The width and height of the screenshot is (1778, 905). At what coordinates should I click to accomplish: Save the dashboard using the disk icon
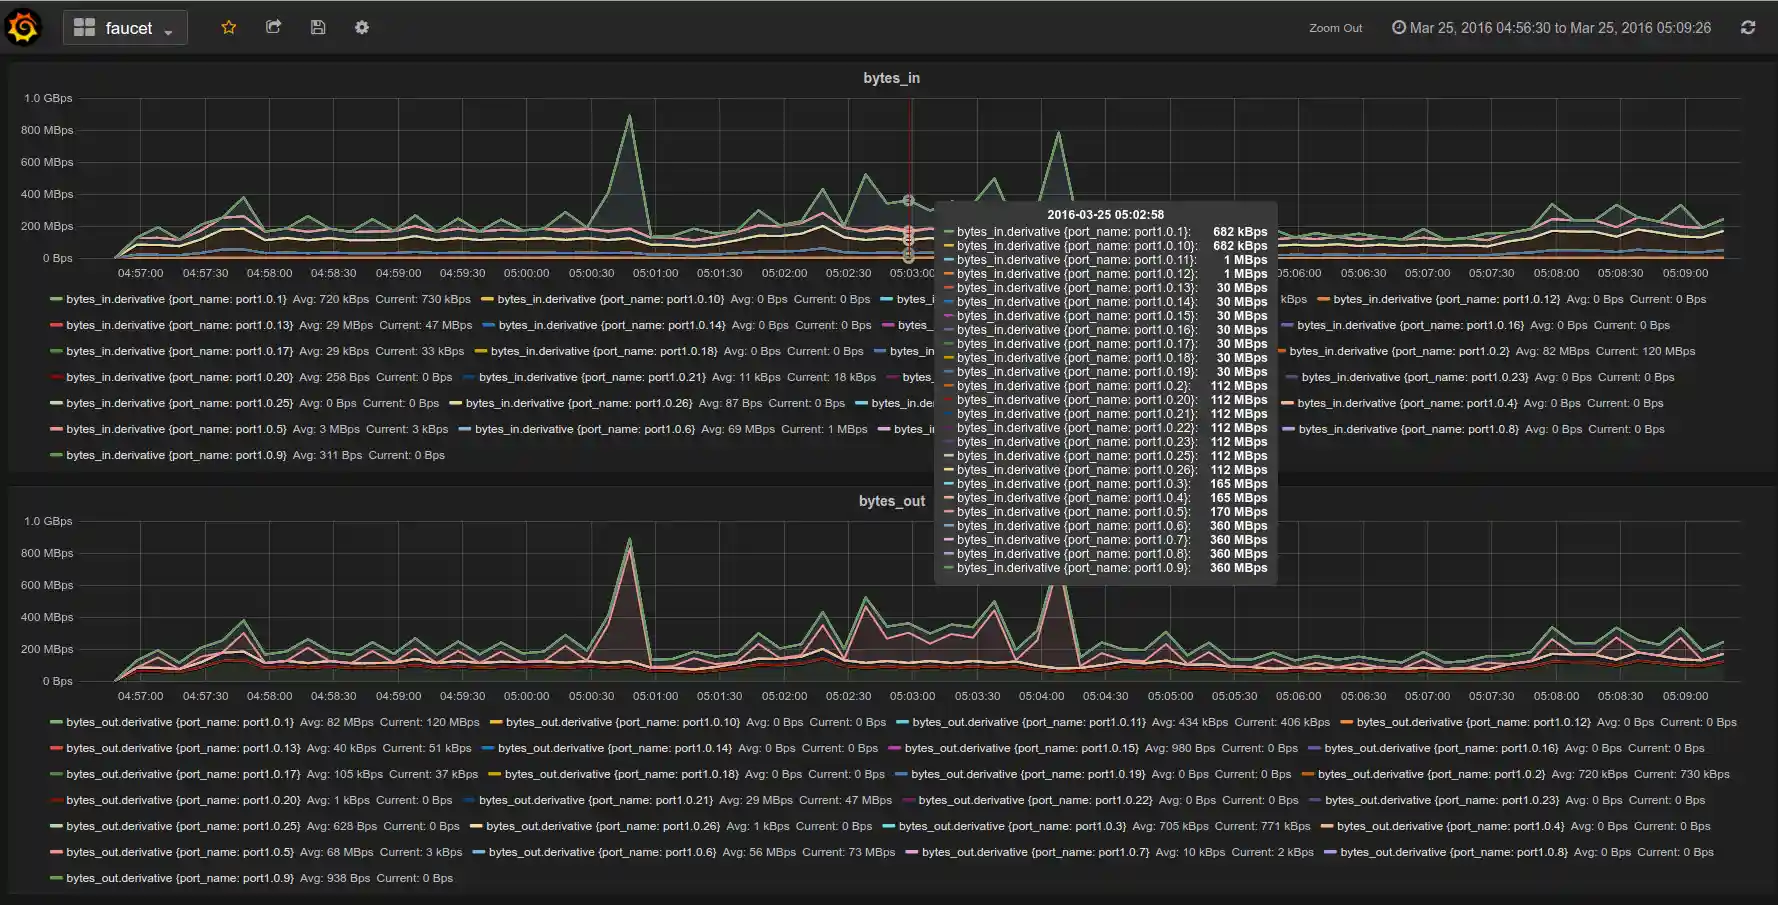point(318,27)
